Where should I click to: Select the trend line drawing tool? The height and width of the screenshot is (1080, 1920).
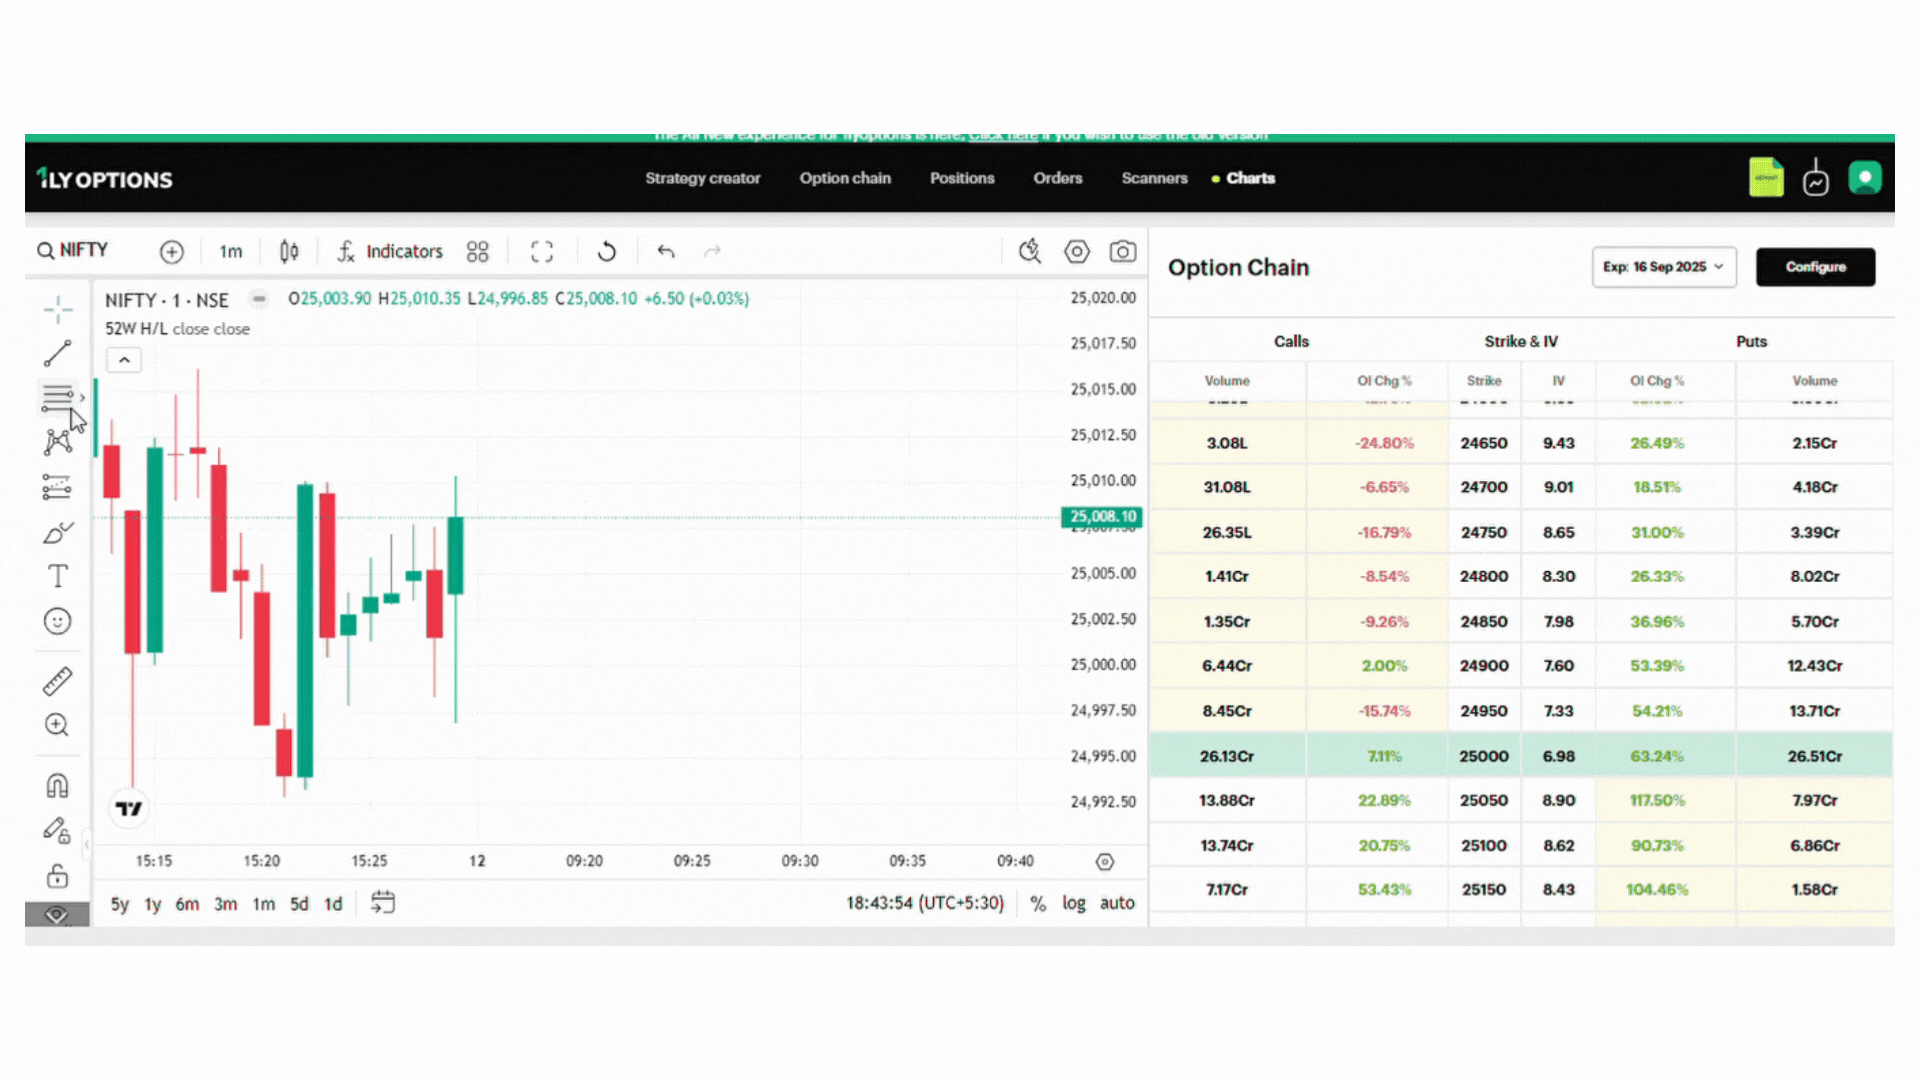57,353
